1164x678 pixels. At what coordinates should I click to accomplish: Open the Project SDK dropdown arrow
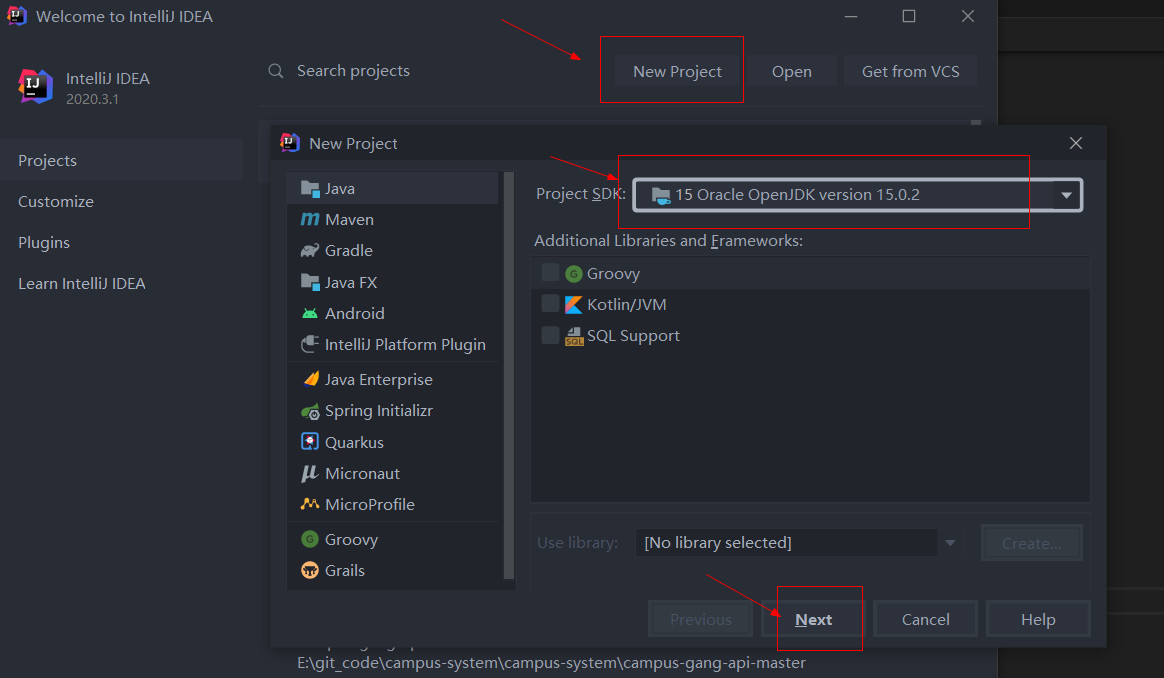coord(1066,195)
